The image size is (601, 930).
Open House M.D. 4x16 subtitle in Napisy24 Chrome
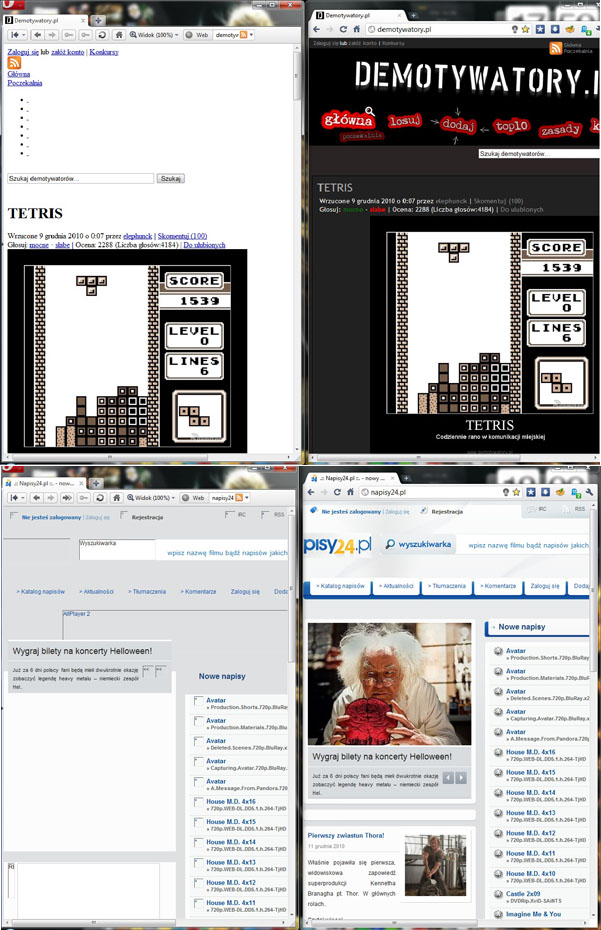[530, 751]
